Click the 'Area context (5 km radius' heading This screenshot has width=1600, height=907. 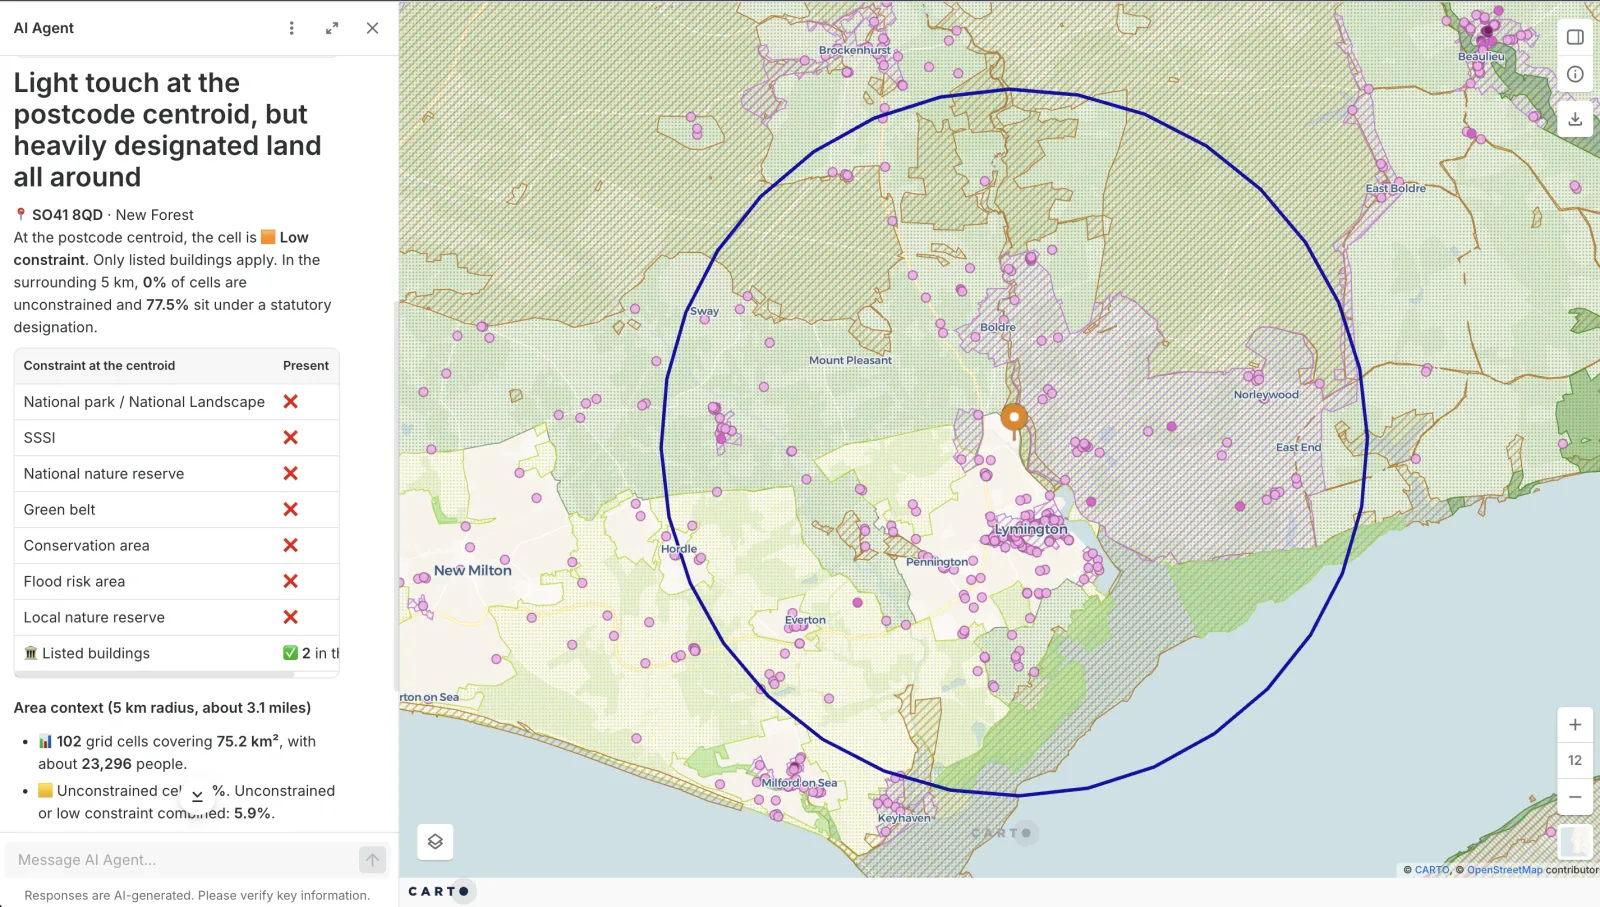click(162, 708)
